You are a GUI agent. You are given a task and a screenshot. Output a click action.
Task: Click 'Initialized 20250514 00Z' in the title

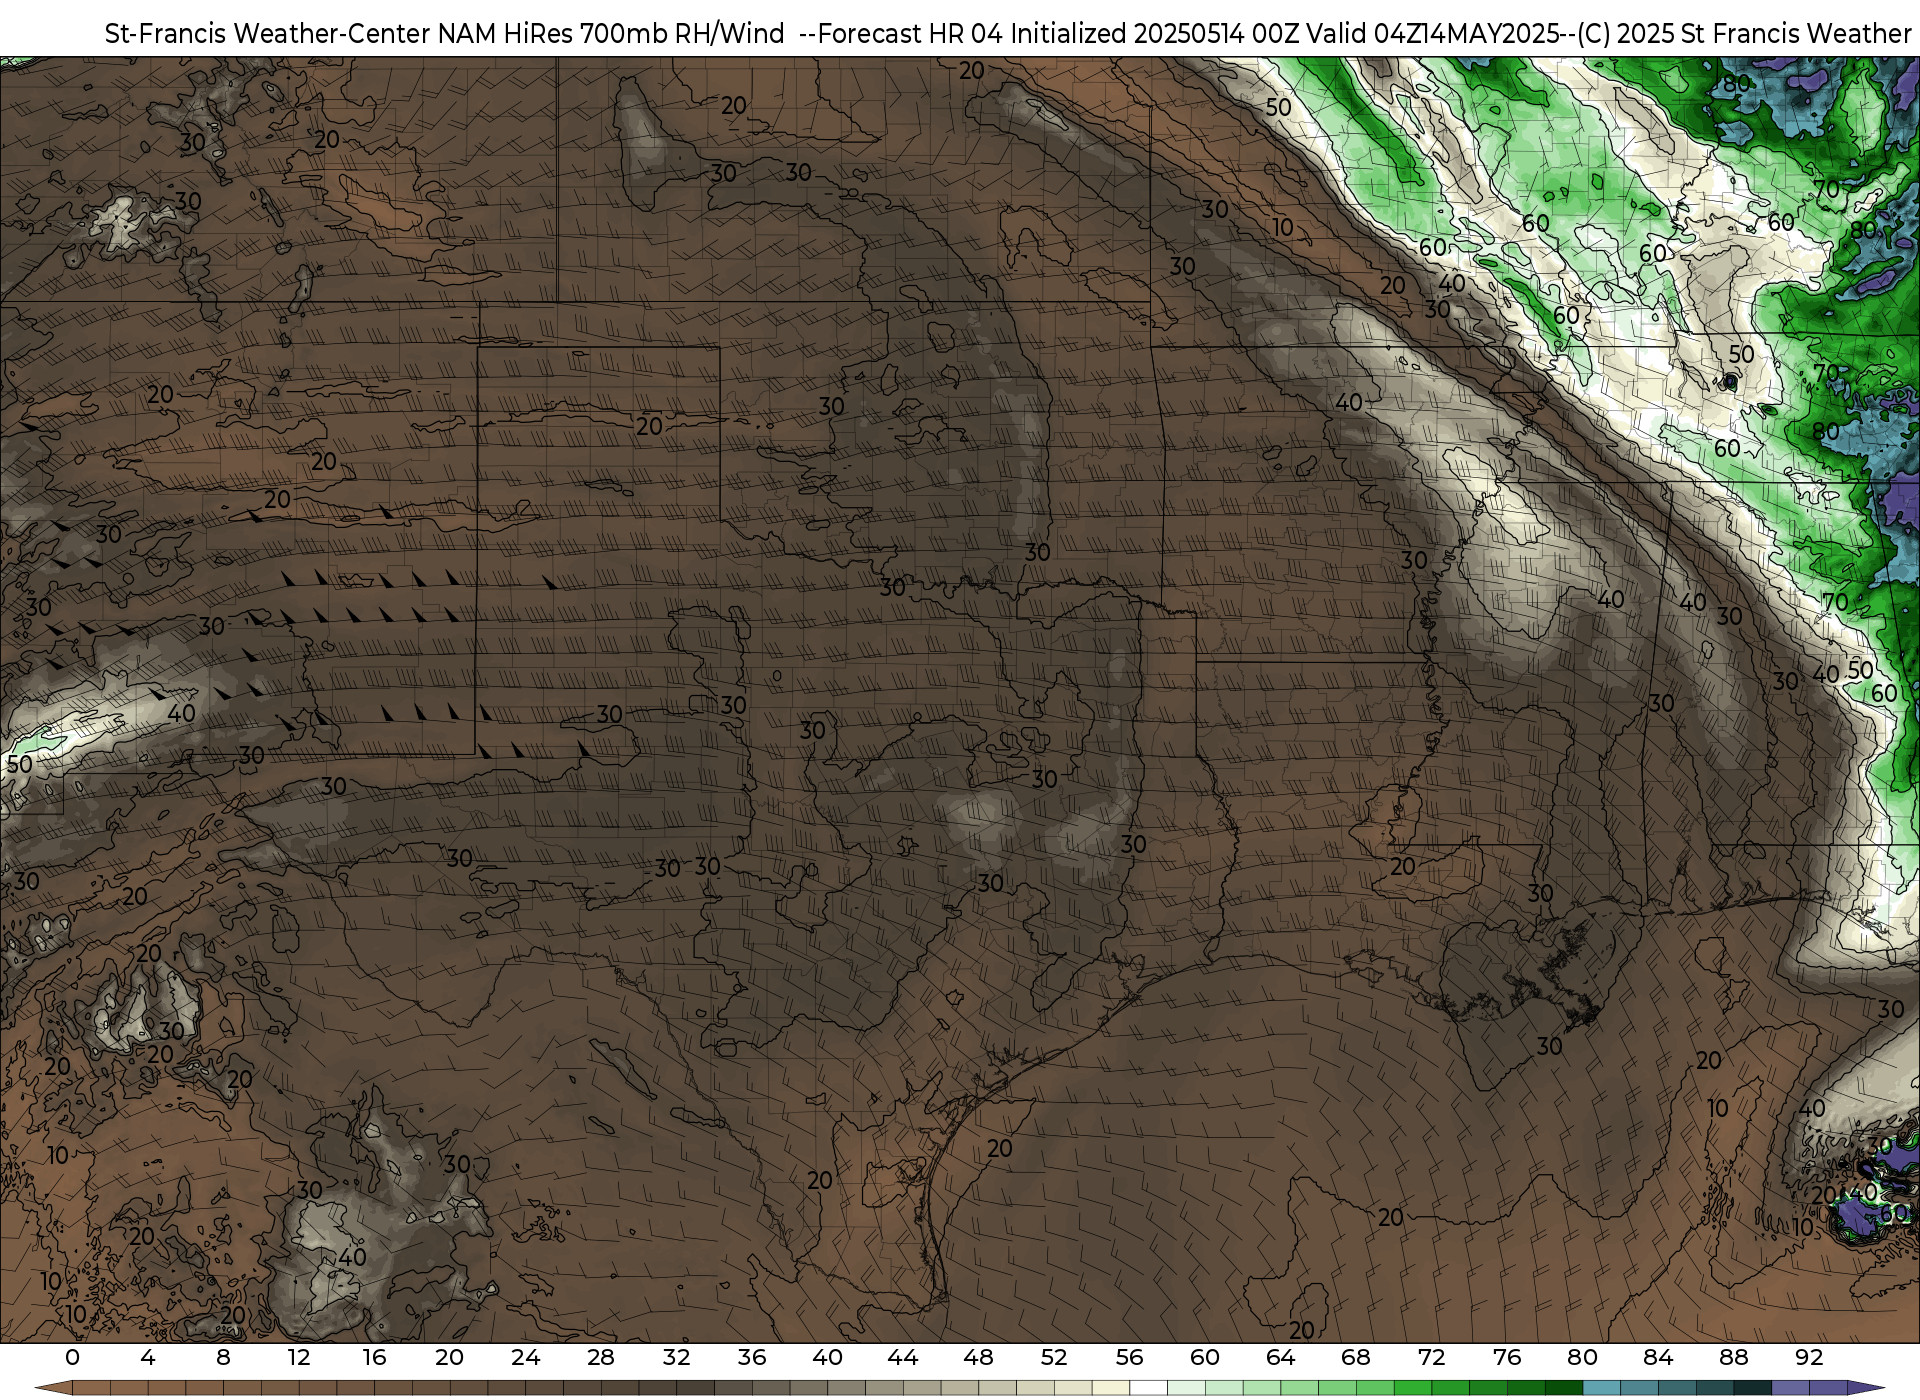pyautogui.click(x=1154, y=34)
